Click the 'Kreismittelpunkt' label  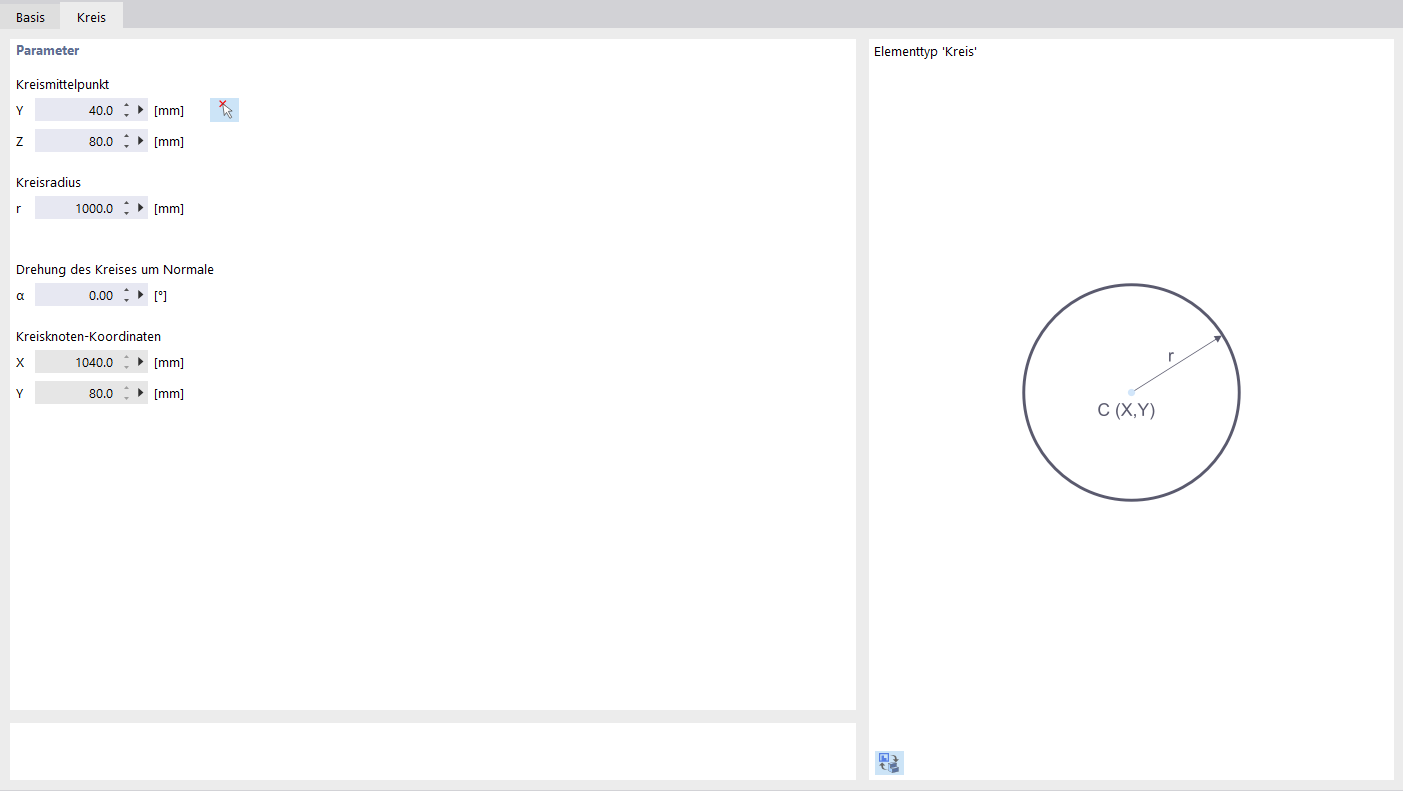(x=62, y=84)
